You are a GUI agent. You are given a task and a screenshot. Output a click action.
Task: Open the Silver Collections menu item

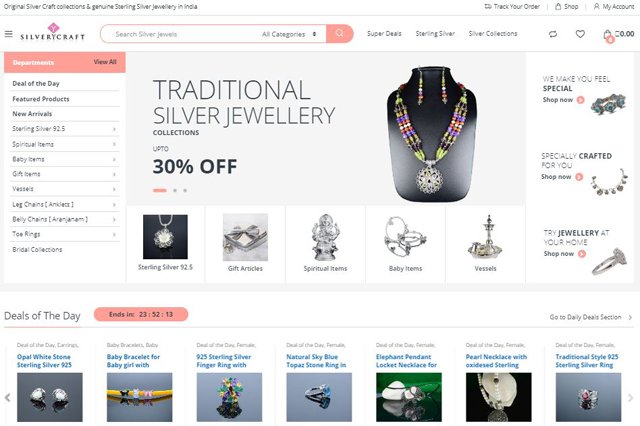coord(493,33)
